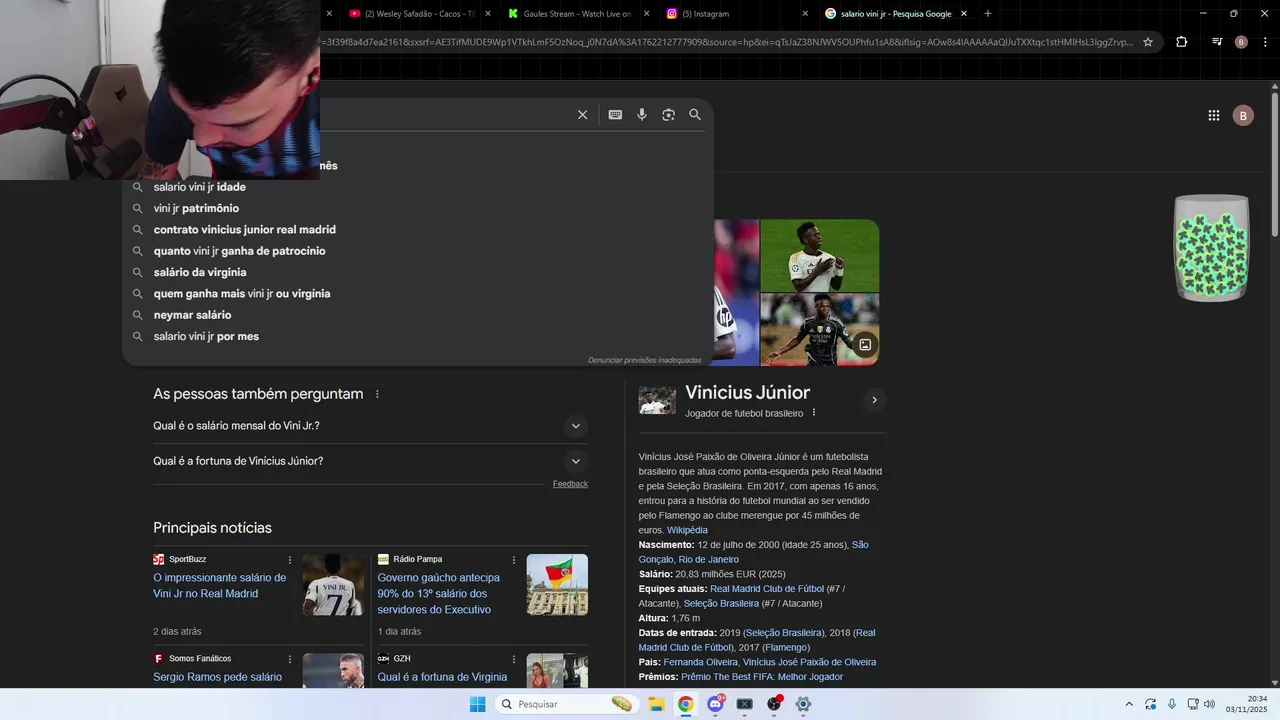The image size is (1280, 720).
Task: Search by image with the Lens icon
Action: point(668,115)
